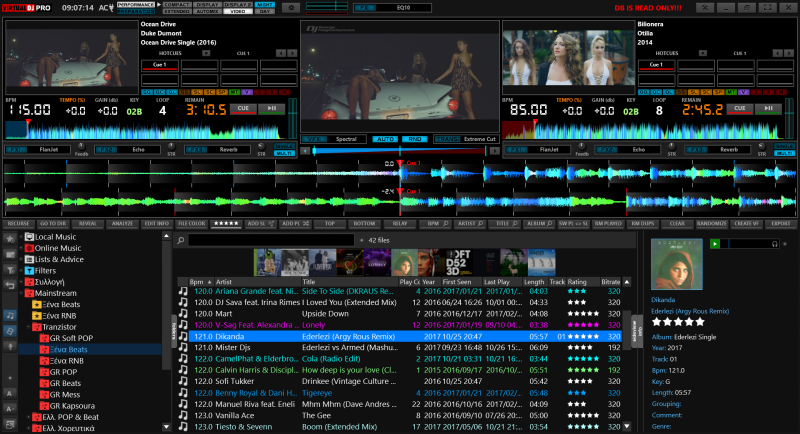The width and height of the screenshot is (800, 434).
Task: Click the Filters blue folder icon
Action: pyautogui.click(x=29, y=270)
